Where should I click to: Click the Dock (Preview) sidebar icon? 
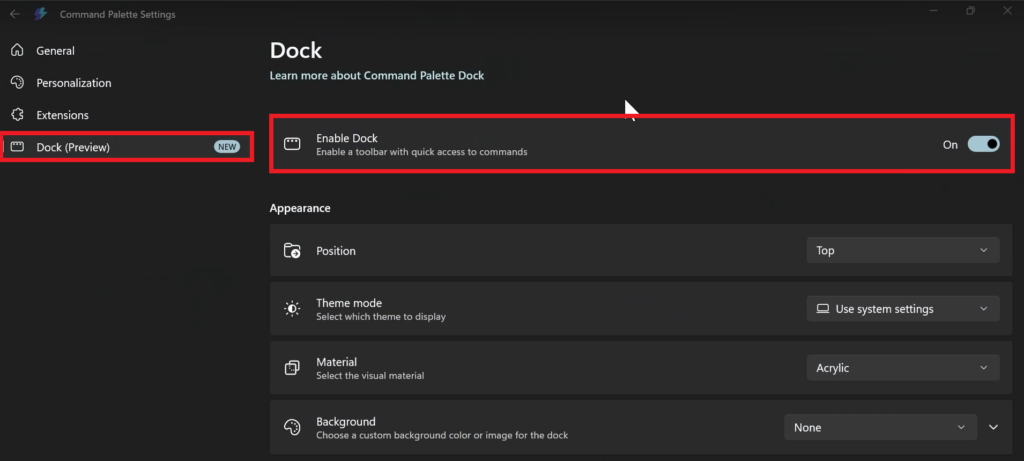coord(16,148)
